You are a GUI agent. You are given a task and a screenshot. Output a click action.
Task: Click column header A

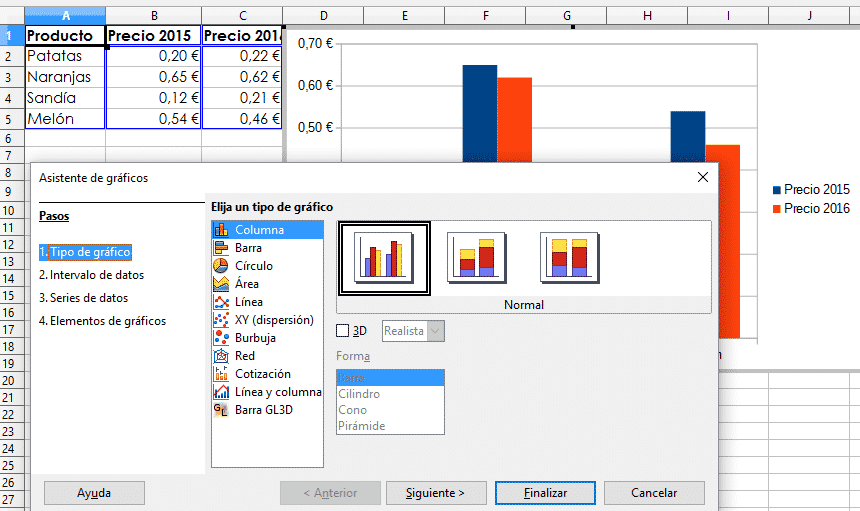click(x=65, y=16)
